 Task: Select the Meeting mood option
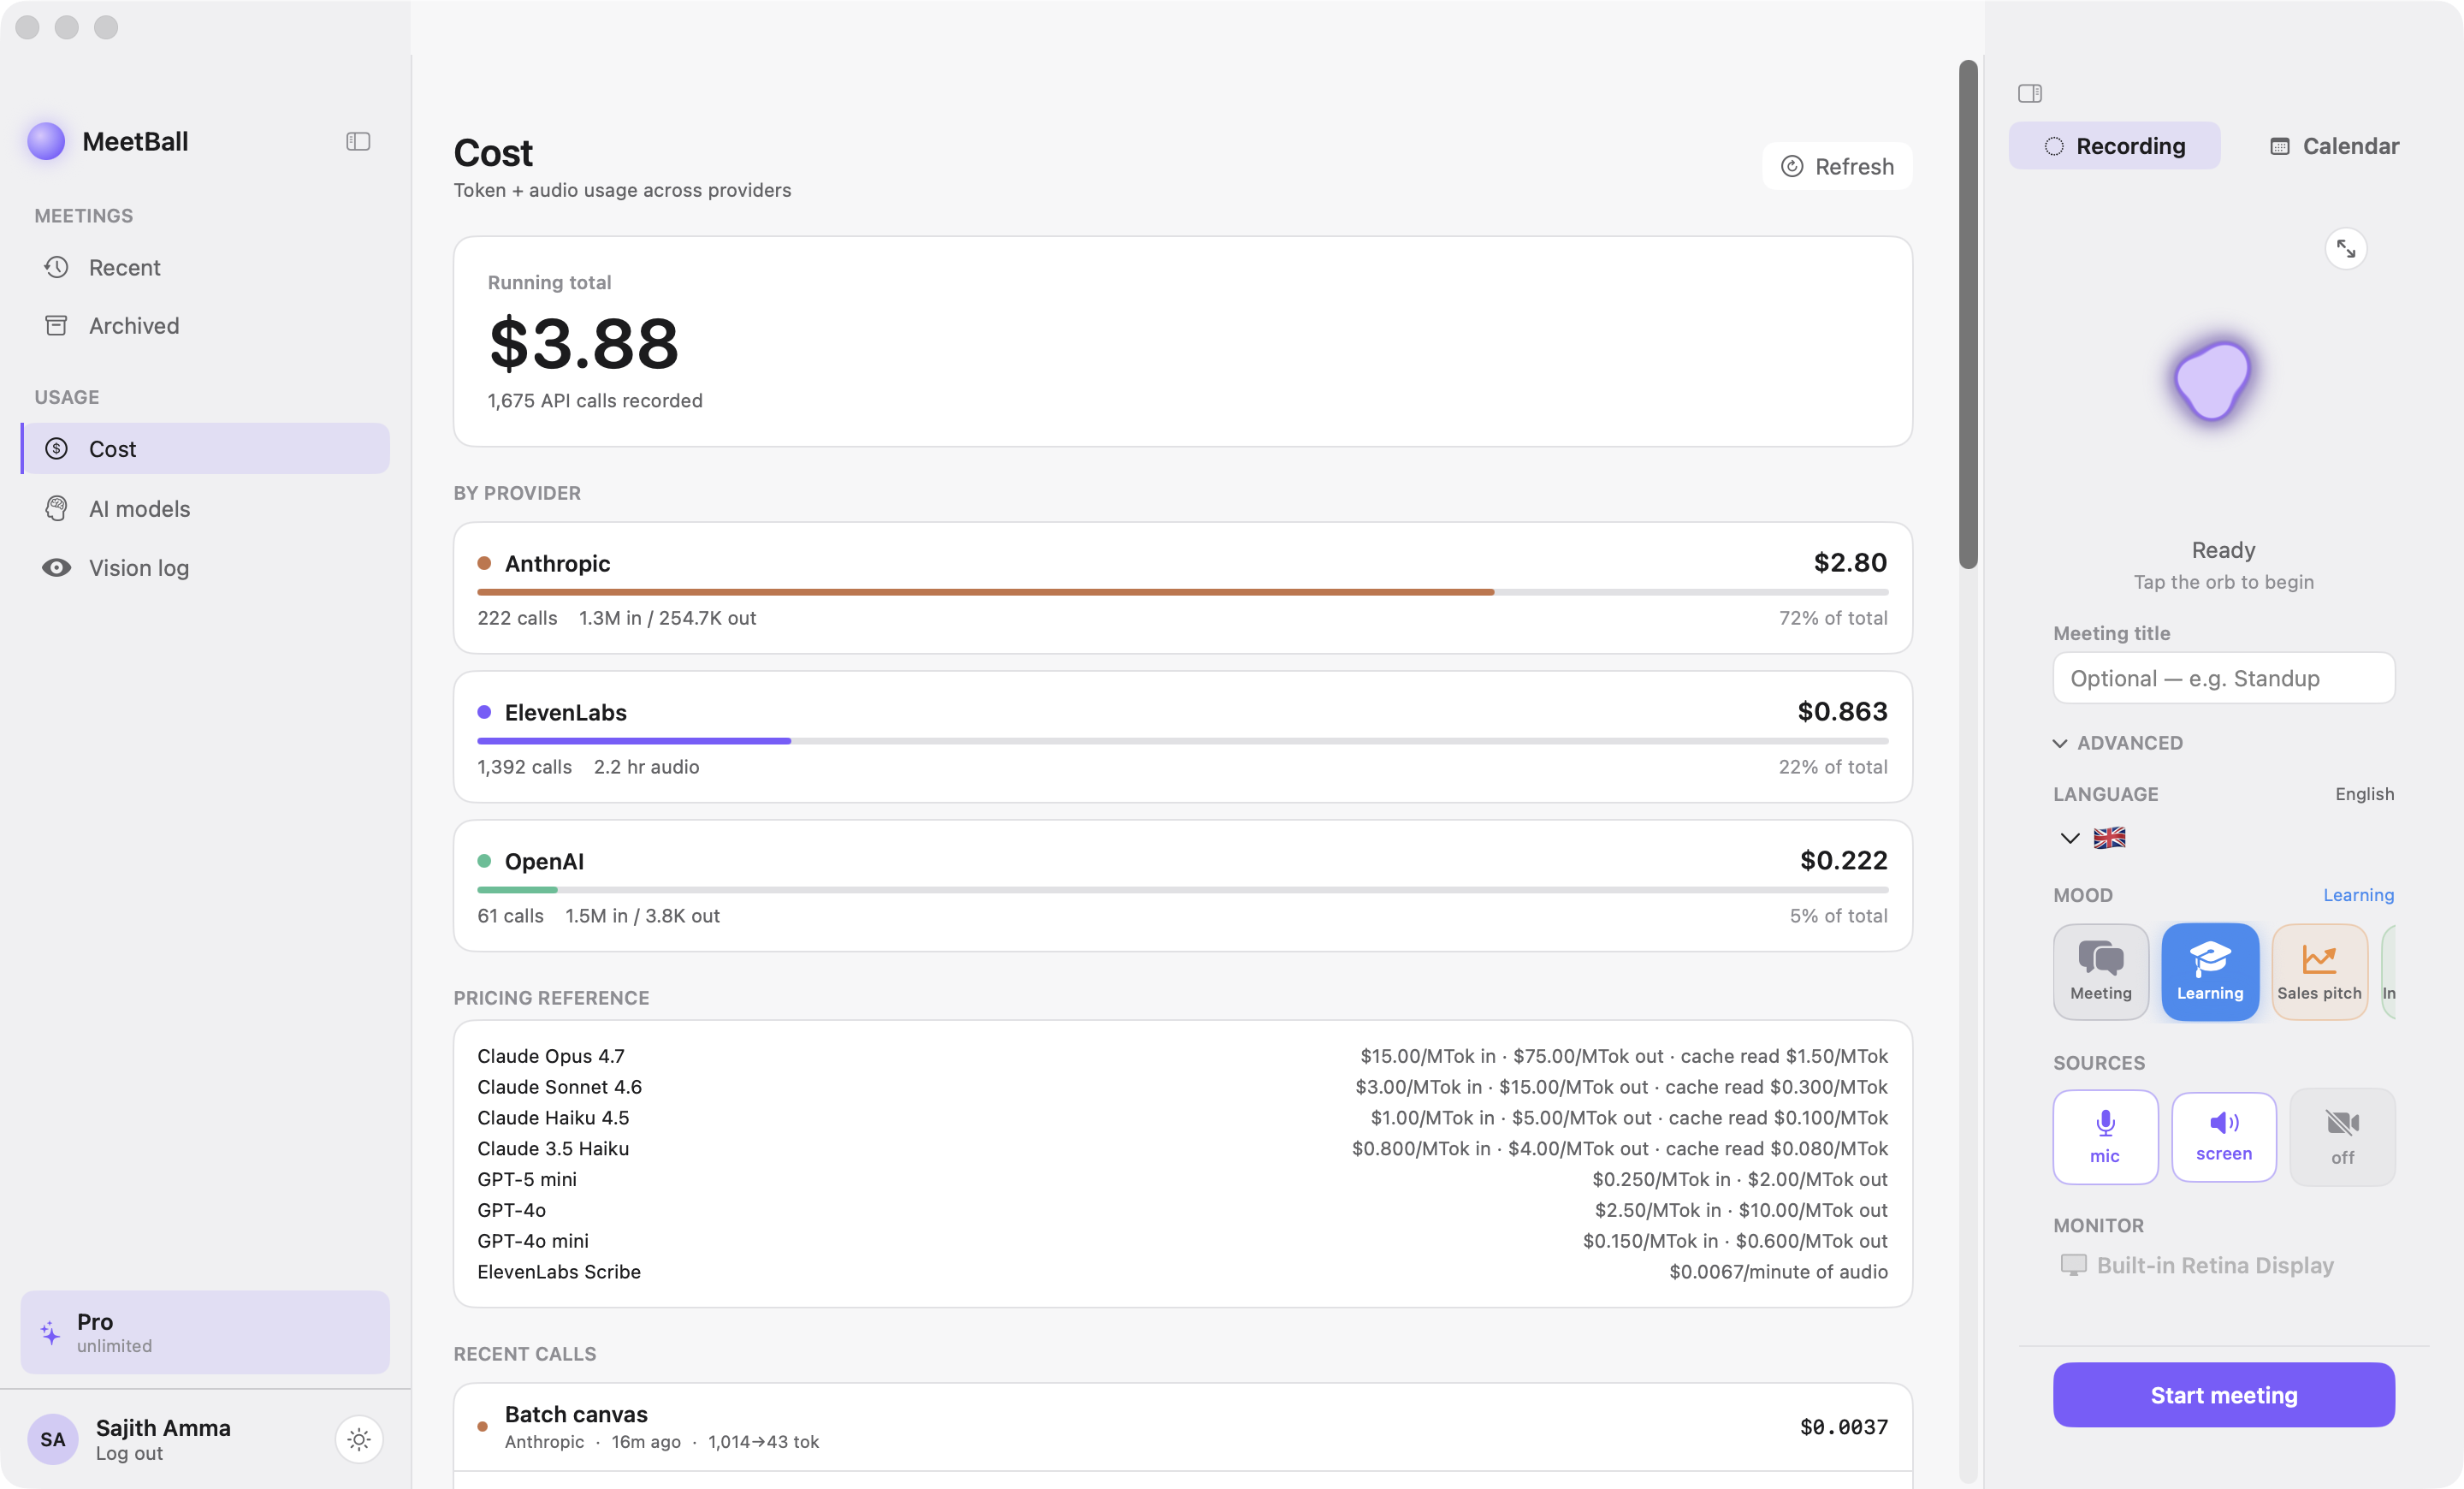click(x=2101, y=971)
